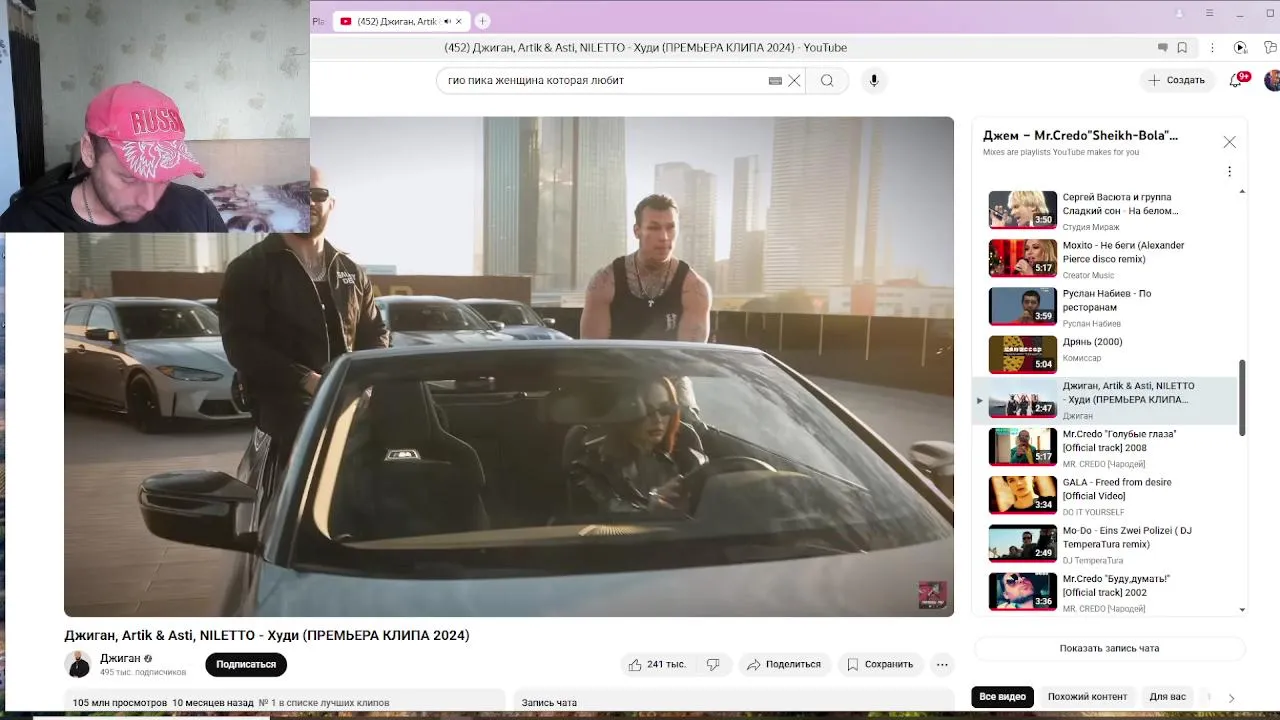
Task: Open the playlist three-dots options menu
Action: pyautogui.click(x=1229, y=171)
